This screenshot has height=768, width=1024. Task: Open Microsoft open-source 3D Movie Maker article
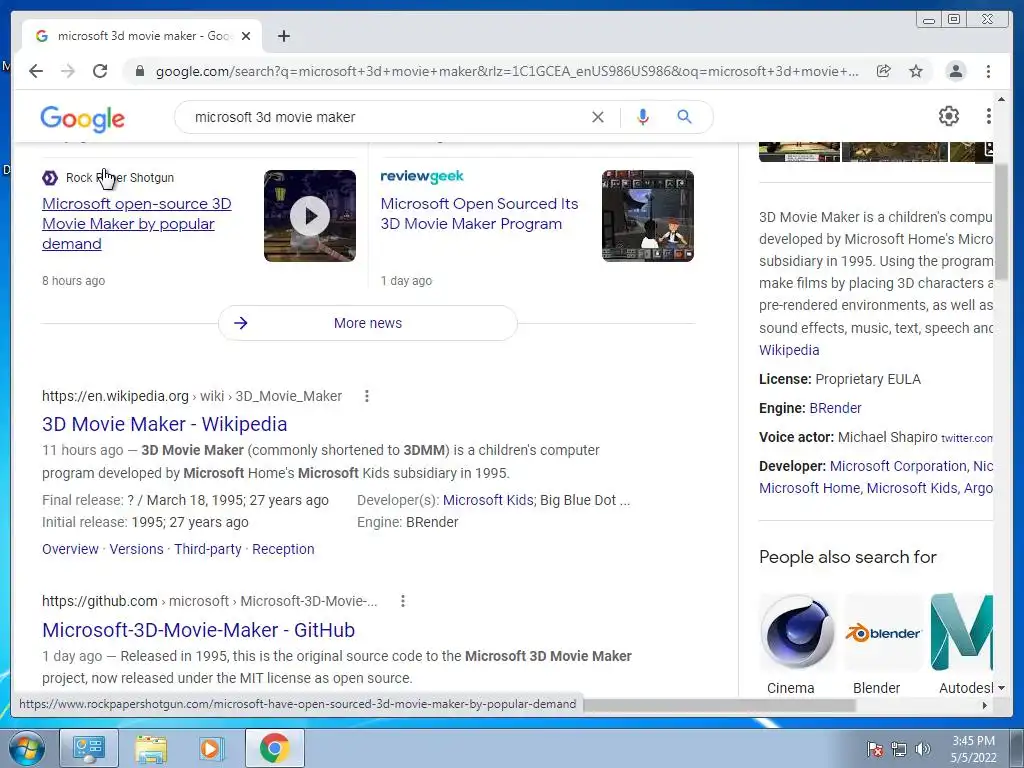pos(136,224)
